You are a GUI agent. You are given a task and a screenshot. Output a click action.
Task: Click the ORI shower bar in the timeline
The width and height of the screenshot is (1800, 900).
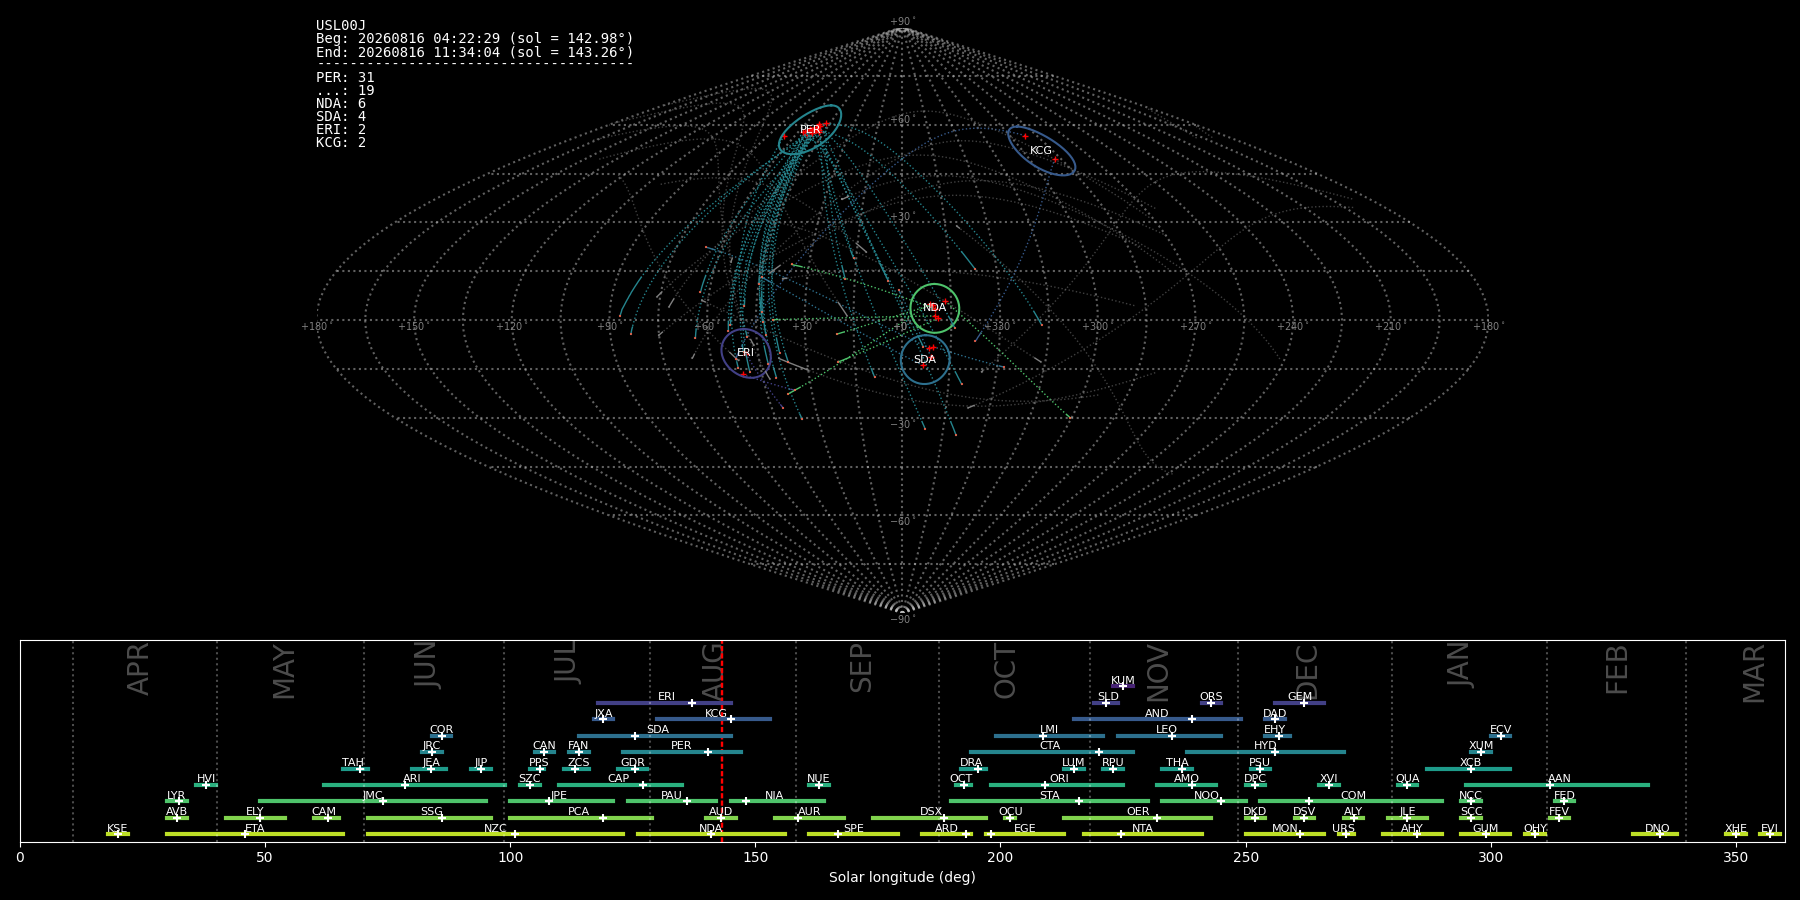click(1057, 785)
